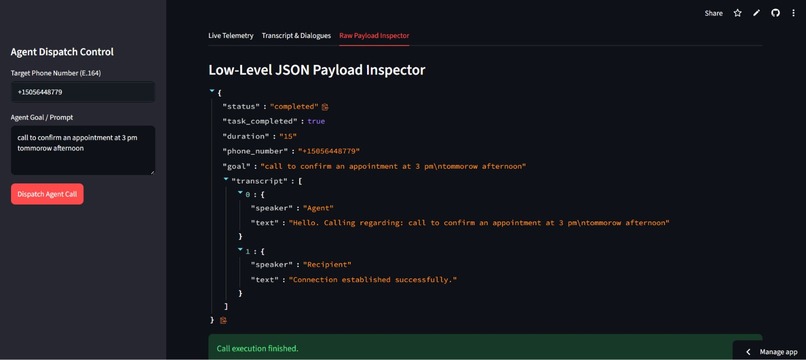Select the Raw Payload Inspector tab
Screen dimensions: 806x360
pyautogui.click(x=374, y=35)
